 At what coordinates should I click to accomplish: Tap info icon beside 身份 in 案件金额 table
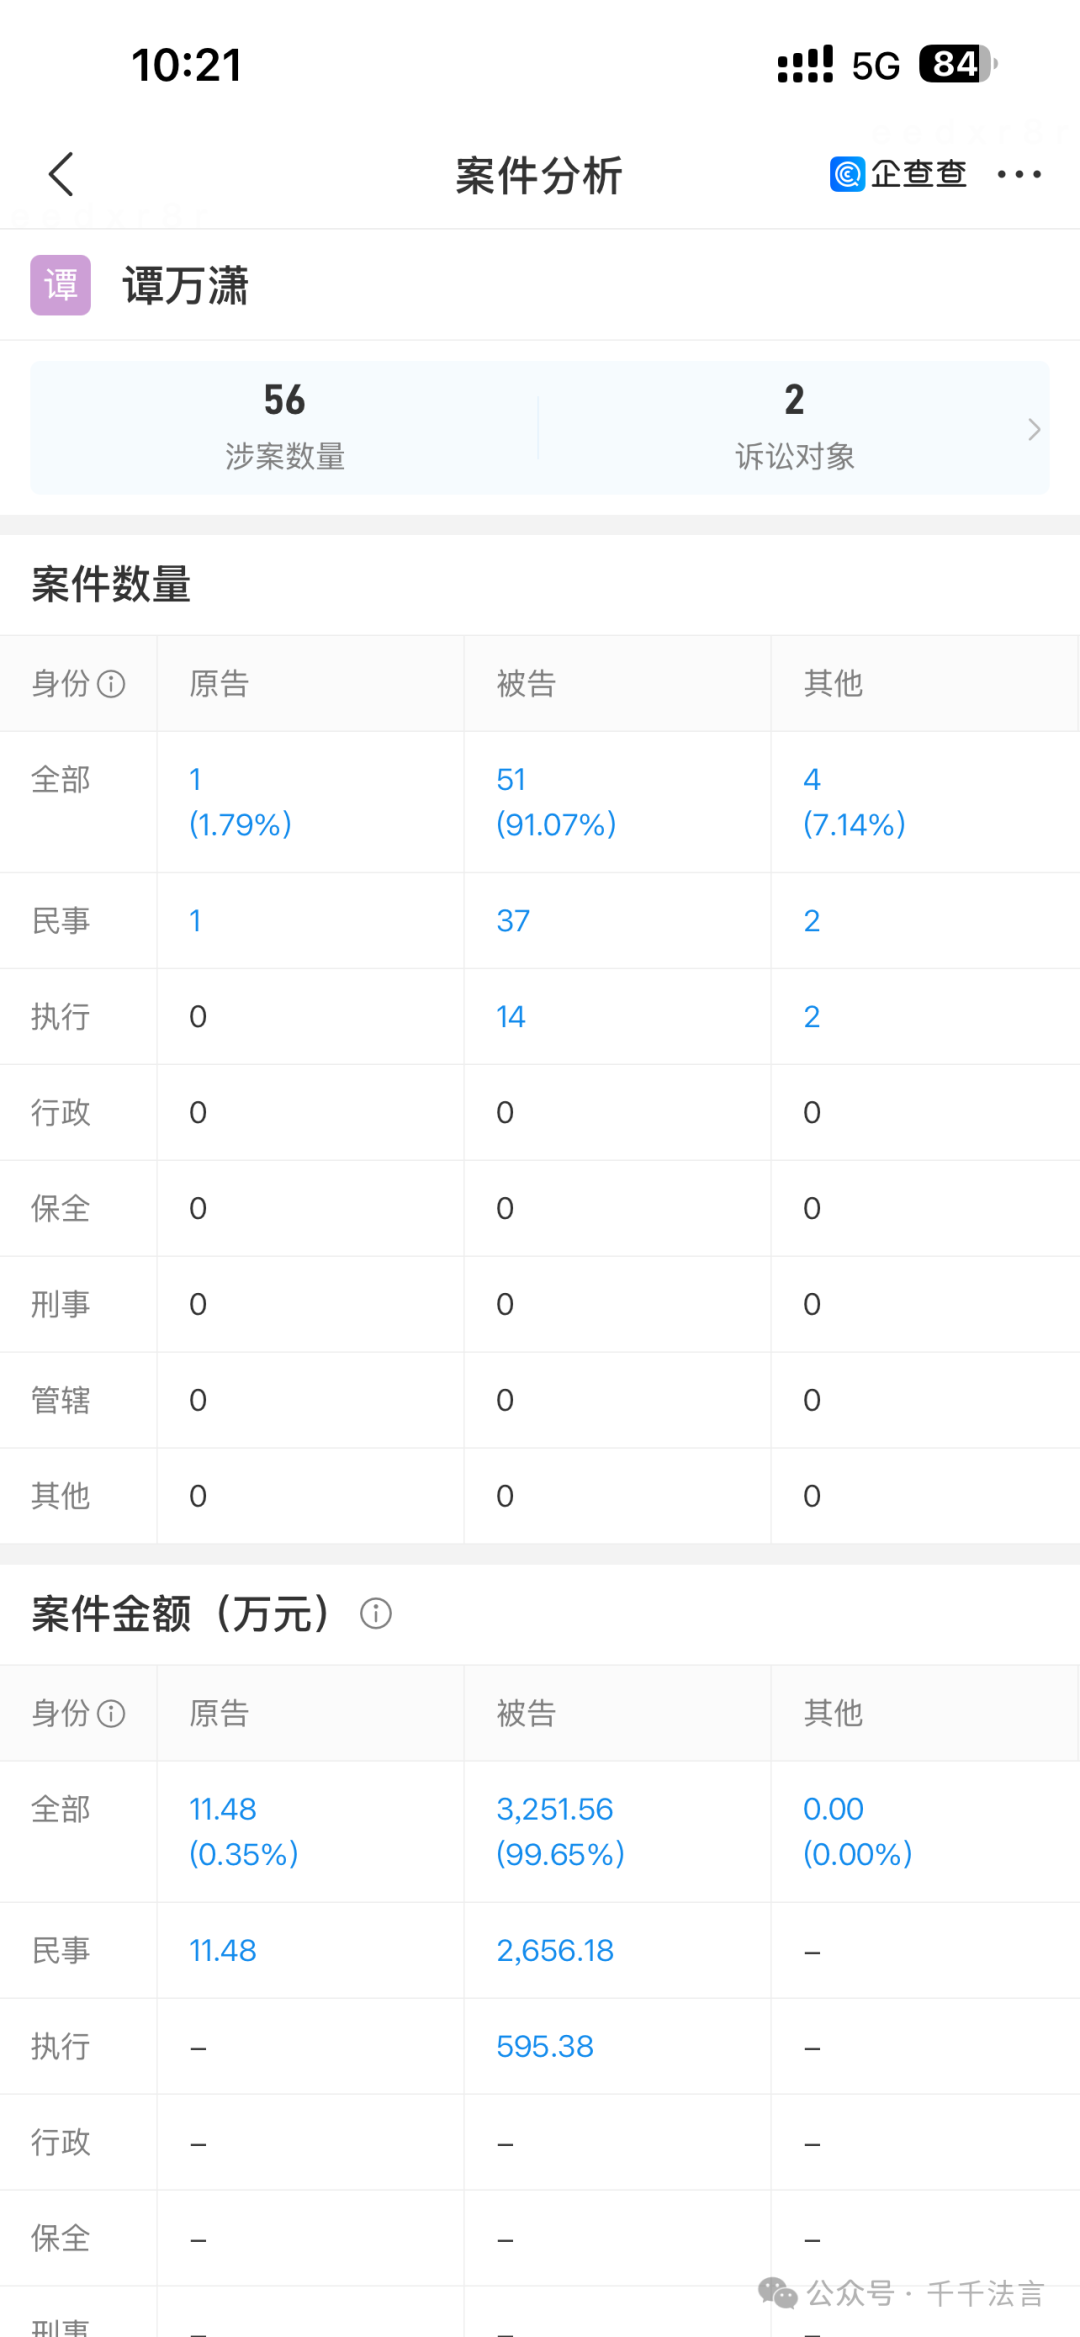[x=111, y=1714]
